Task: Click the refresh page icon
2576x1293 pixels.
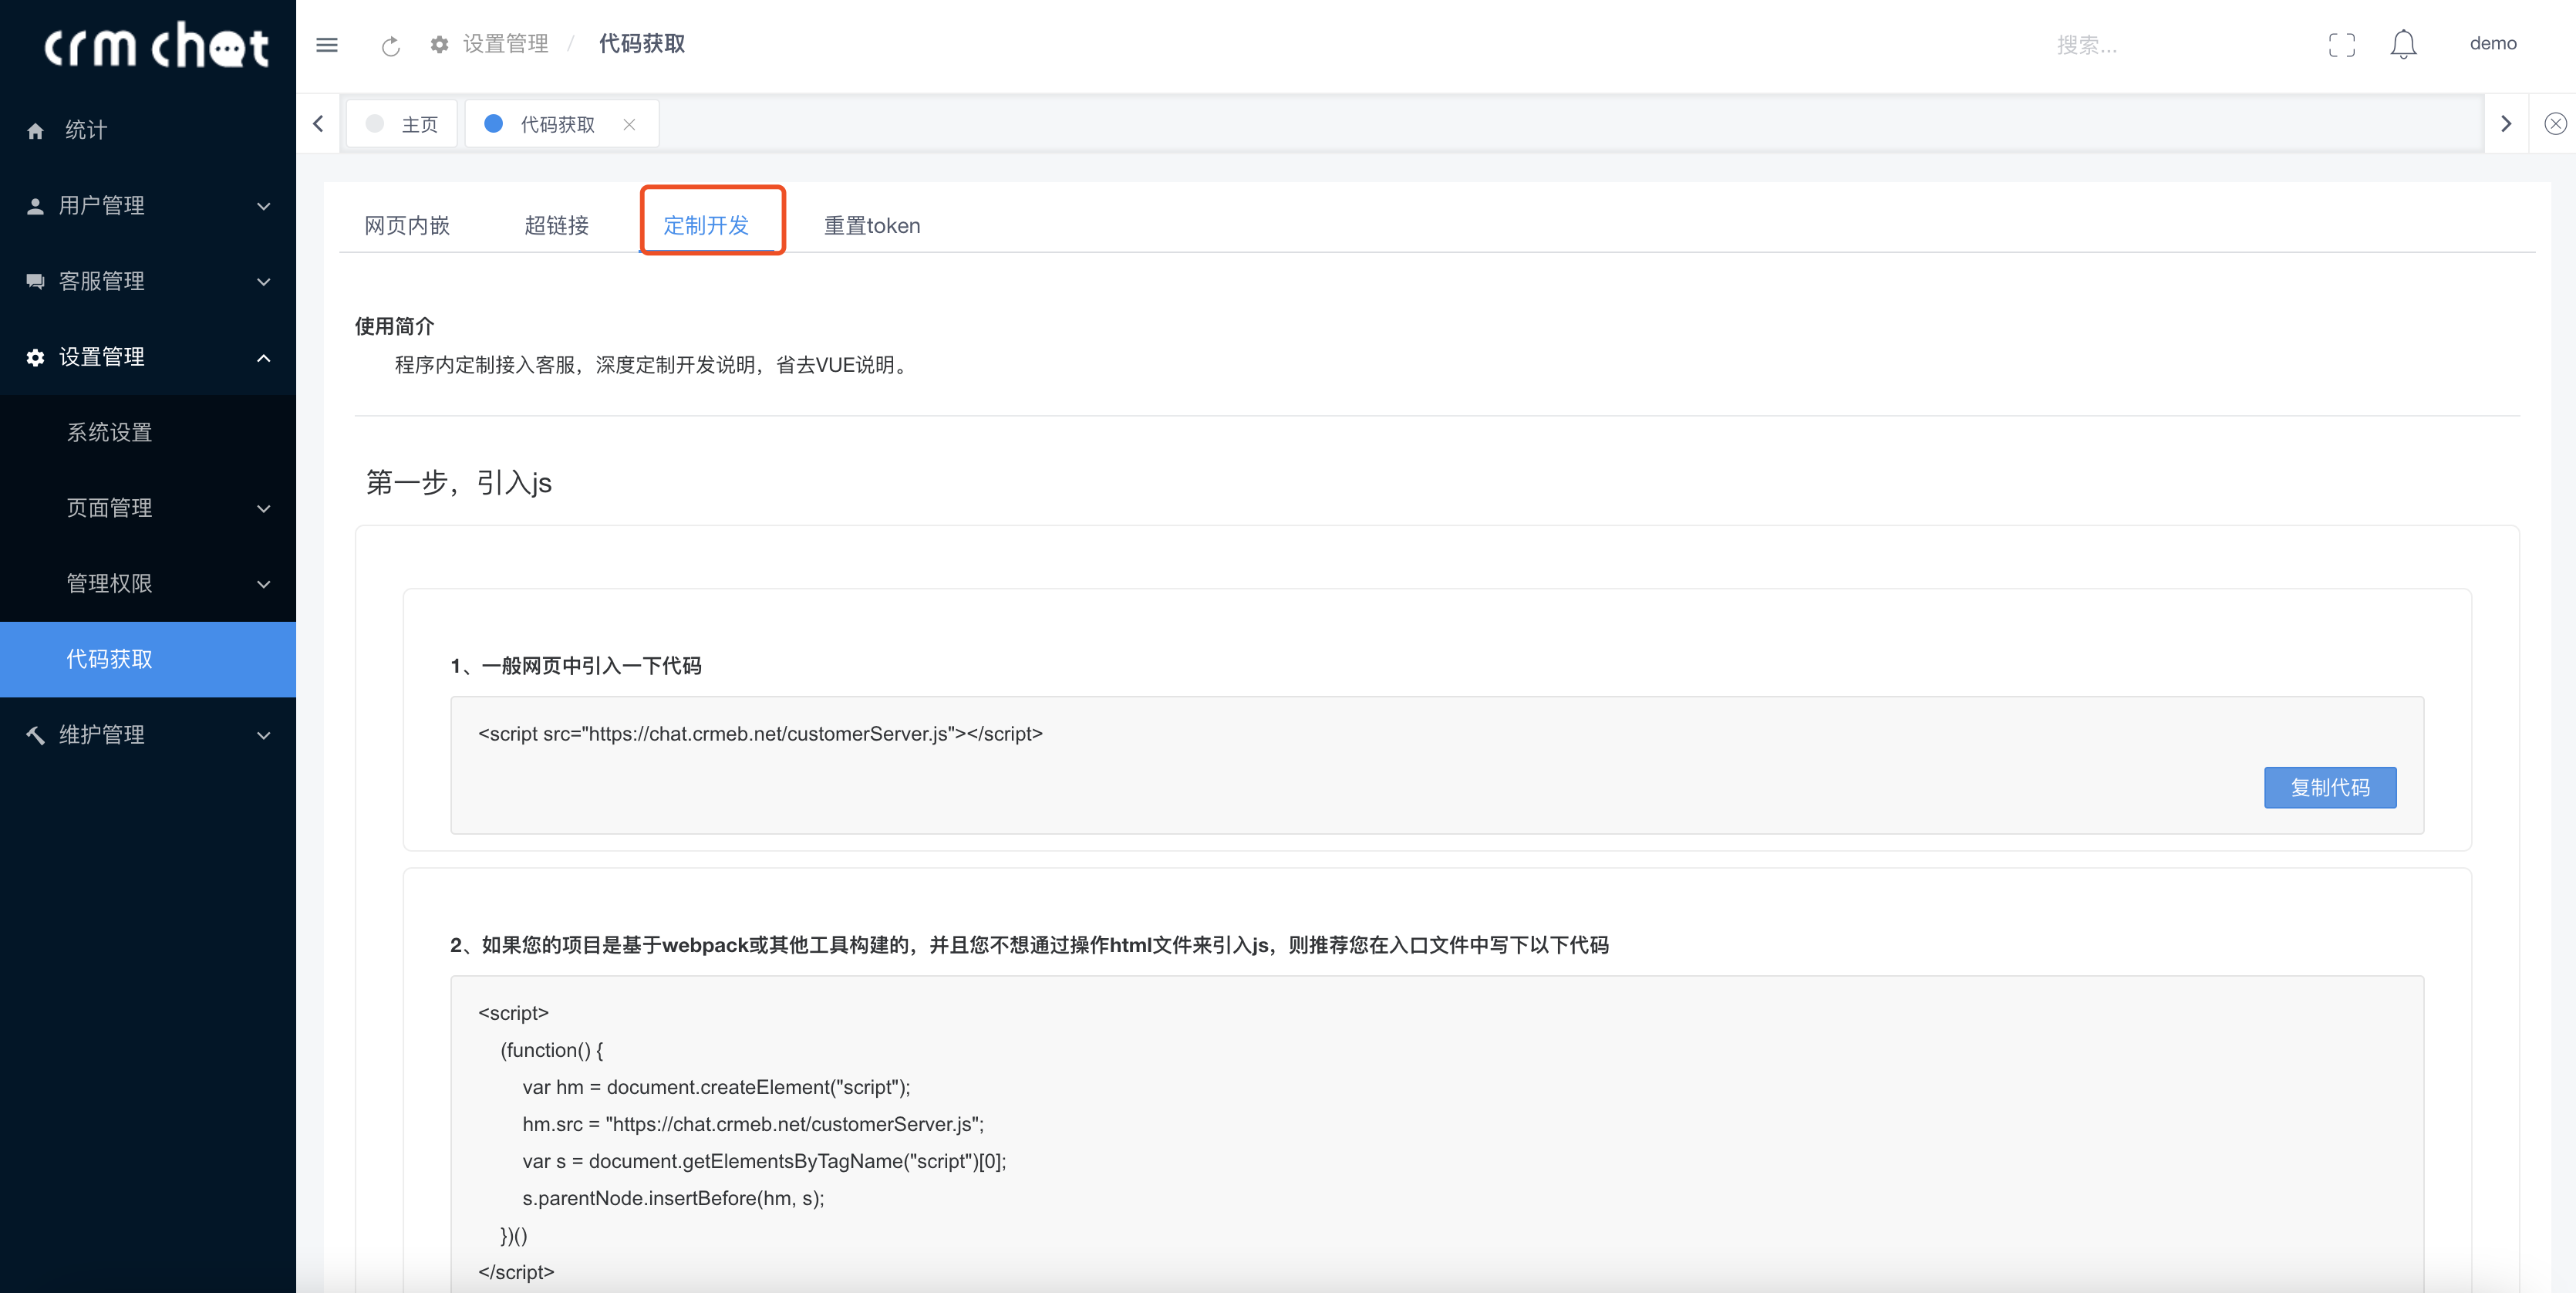Action: pyautogui.click(x=391, y=46)
